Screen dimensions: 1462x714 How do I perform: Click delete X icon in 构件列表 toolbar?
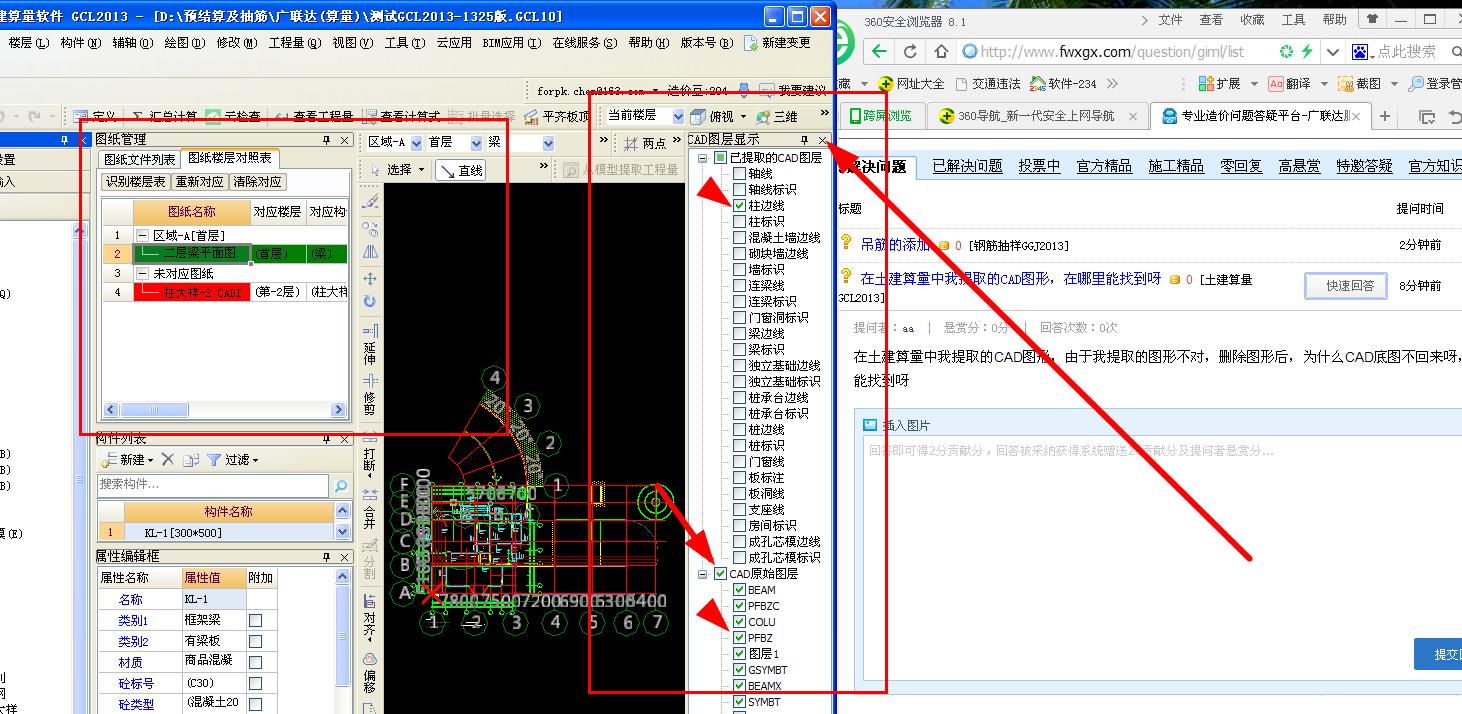[167, 460]
